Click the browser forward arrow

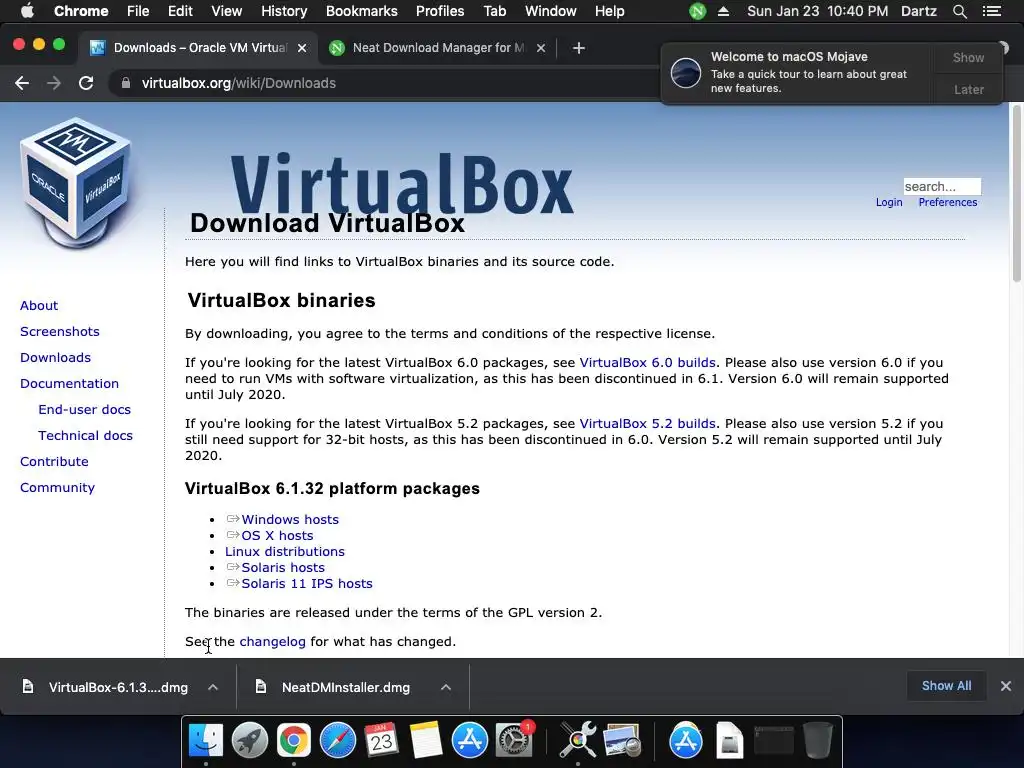tap(54, 83)
